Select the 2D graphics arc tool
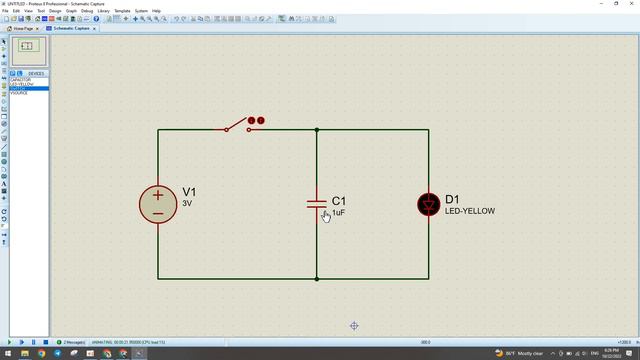 4,169
